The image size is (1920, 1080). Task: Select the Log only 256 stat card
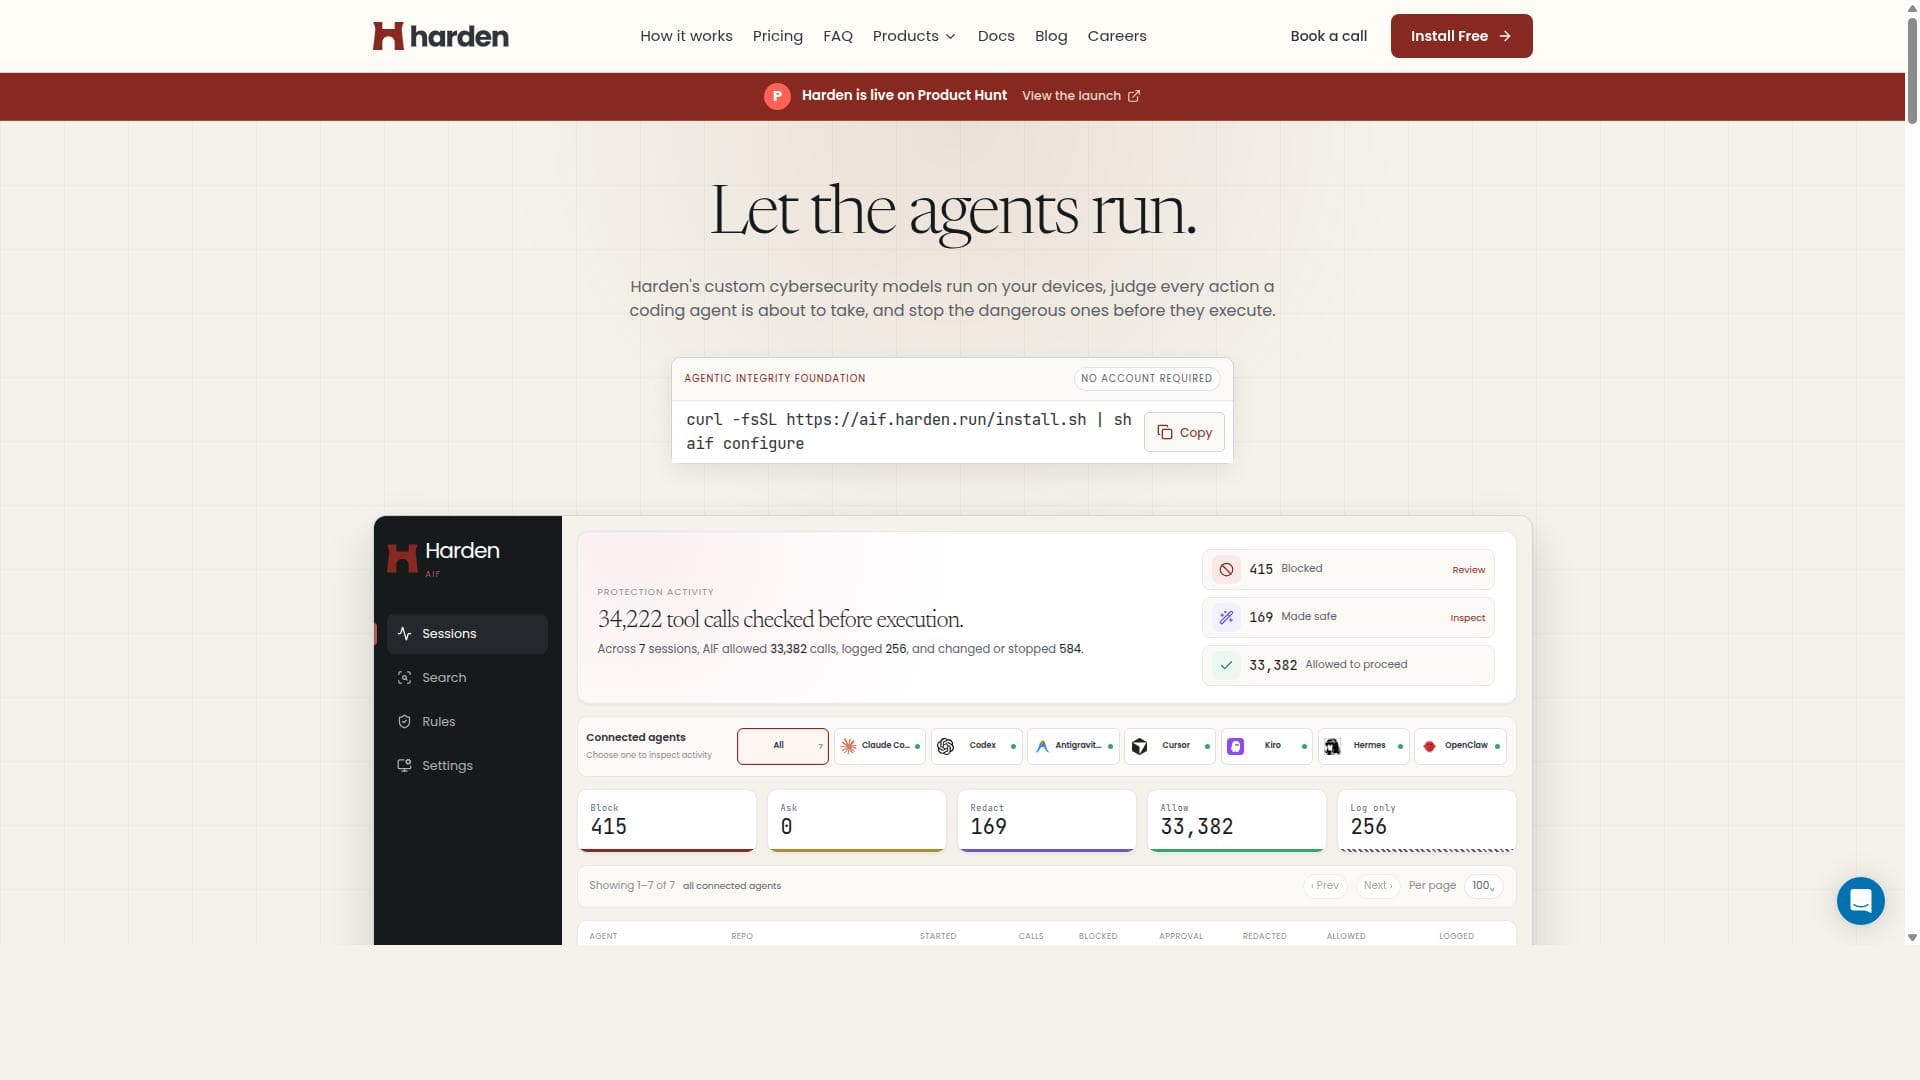point(1427,821)
